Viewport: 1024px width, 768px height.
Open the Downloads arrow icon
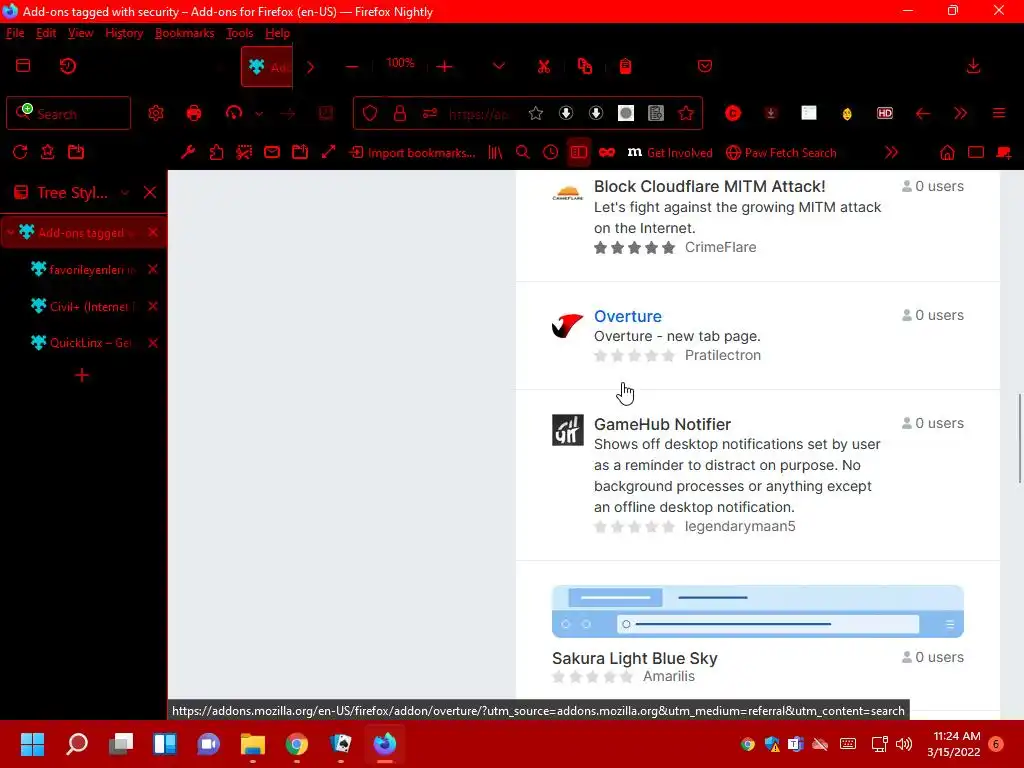point(973,66)
